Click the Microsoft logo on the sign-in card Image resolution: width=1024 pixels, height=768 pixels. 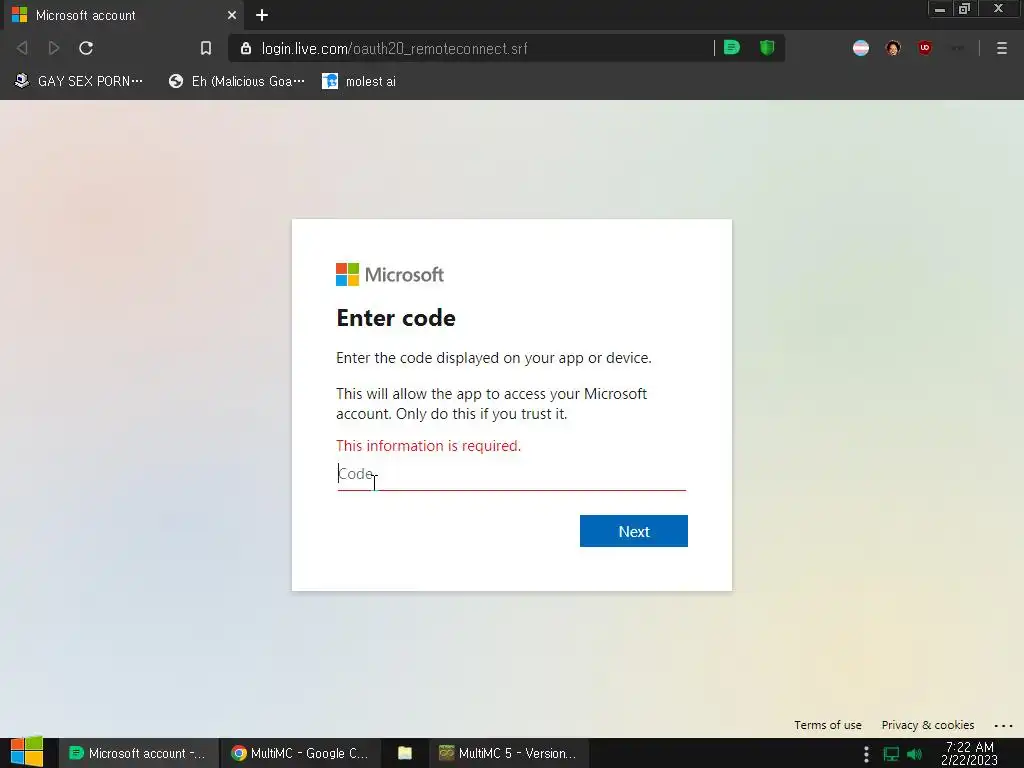(x=390, y=274)
